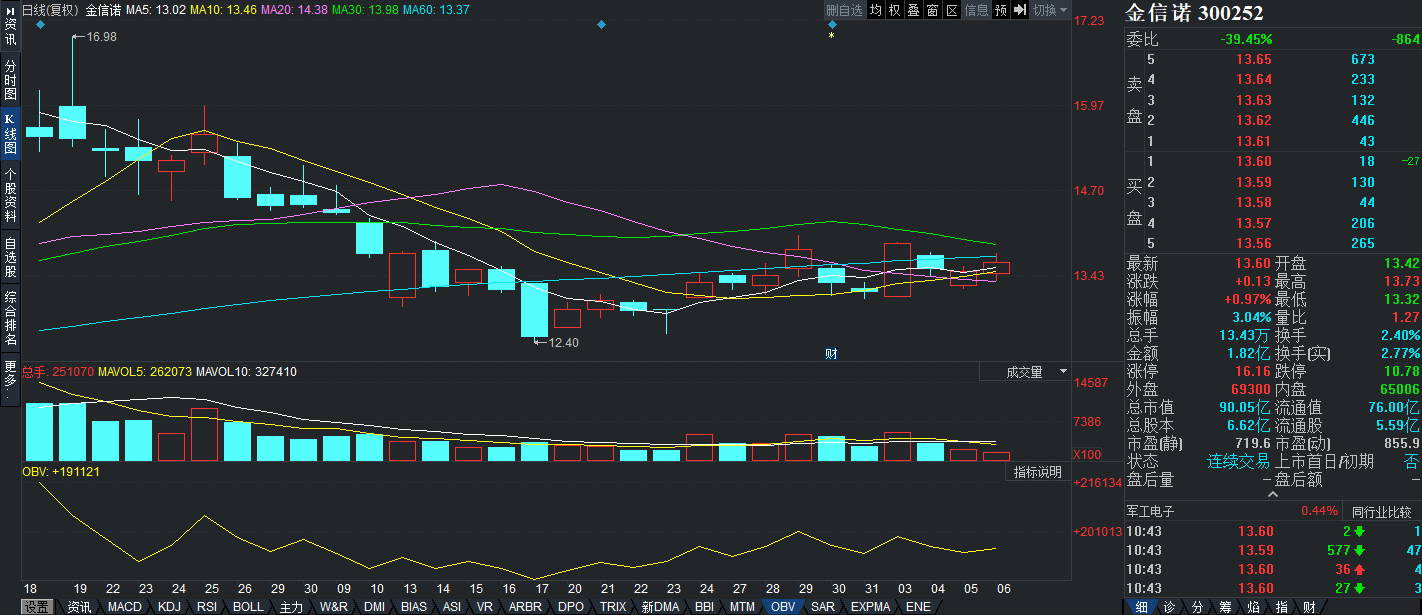1422x615 pixels.
Task: Select the BBI indicator tab
Action: point(704,607)
